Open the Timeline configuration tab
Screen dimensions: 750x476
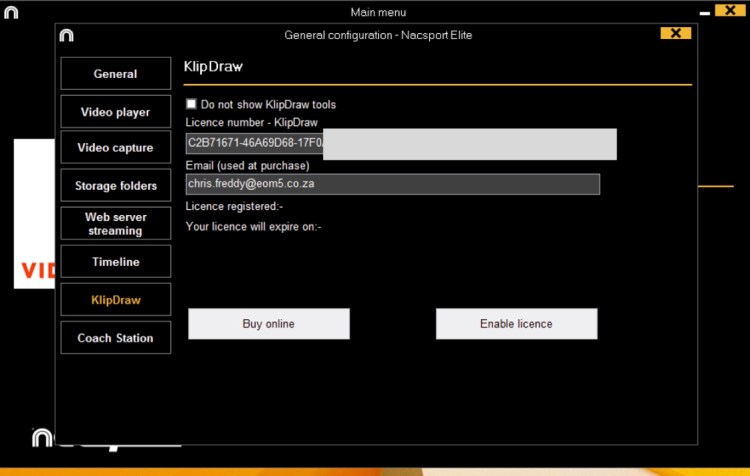pyautogui.click(x=115, y=262)
